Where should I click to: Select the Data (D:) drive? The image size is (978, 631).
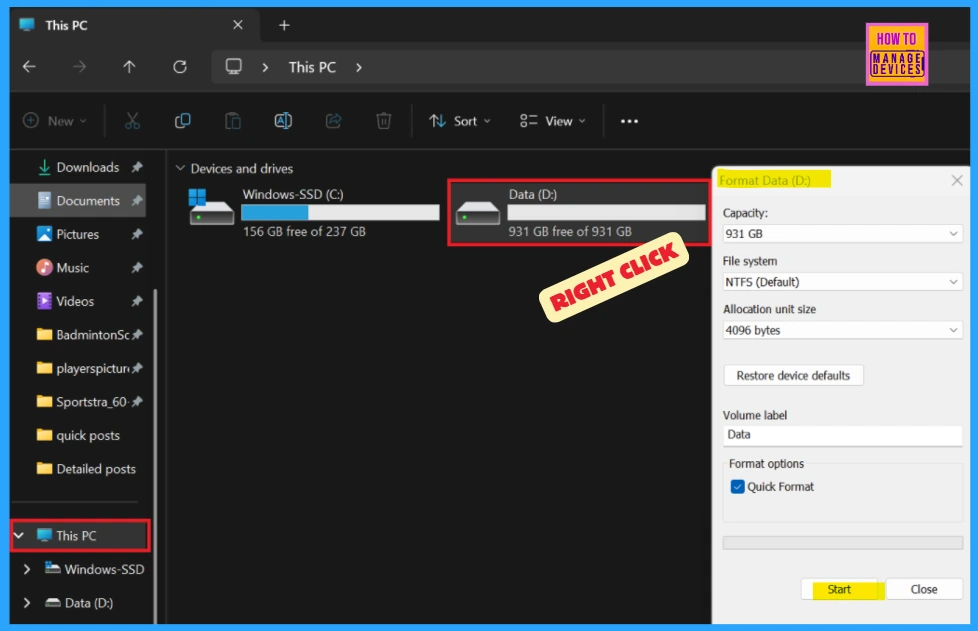pyautogui.click(x=579, y=213)
